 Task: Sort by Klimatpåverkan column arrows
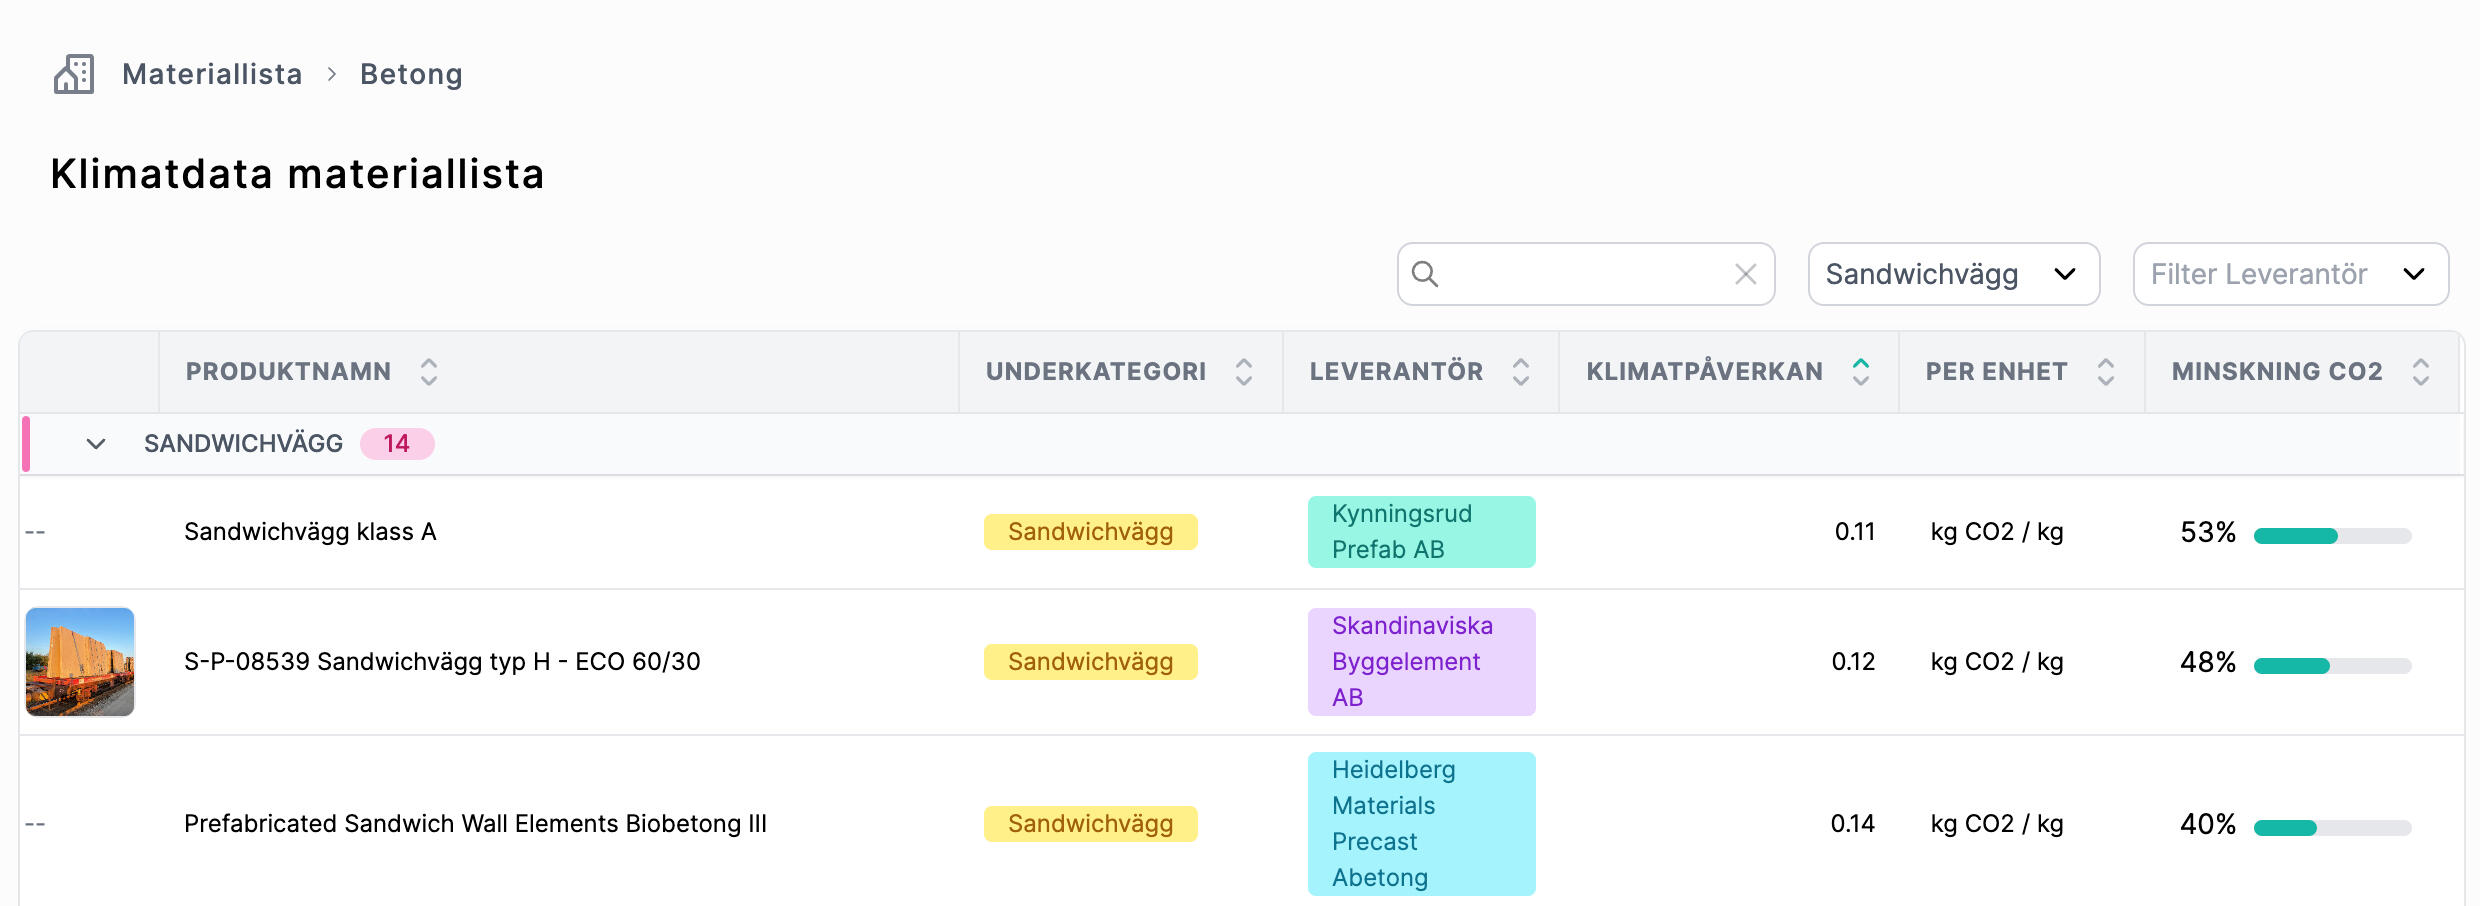tap(1861, 372)
